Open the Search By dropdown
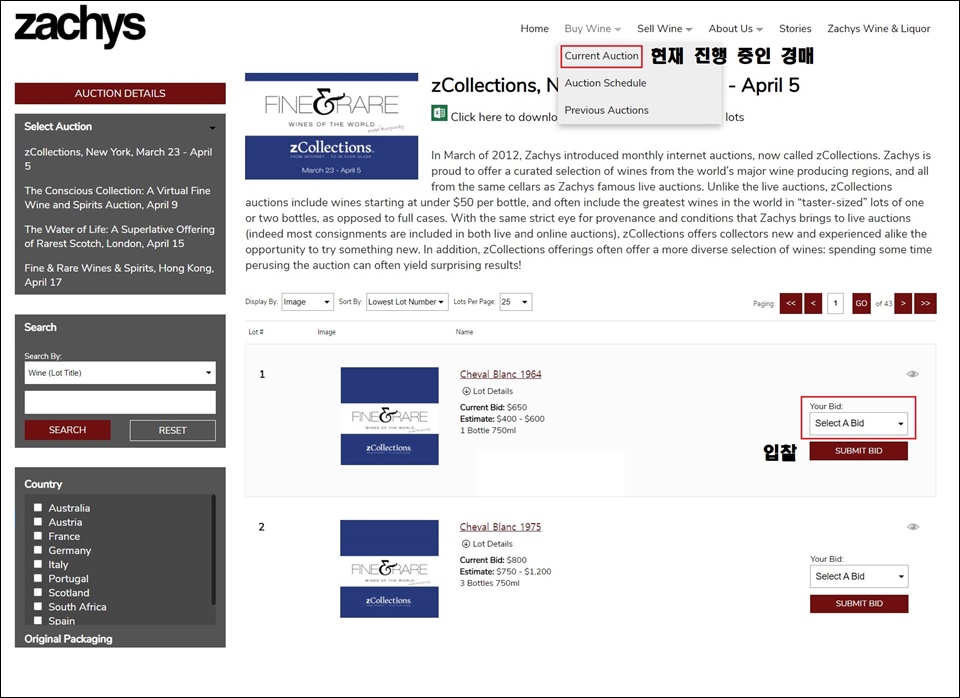This screenshot has height=698, width=960. [x=120, y=373]
